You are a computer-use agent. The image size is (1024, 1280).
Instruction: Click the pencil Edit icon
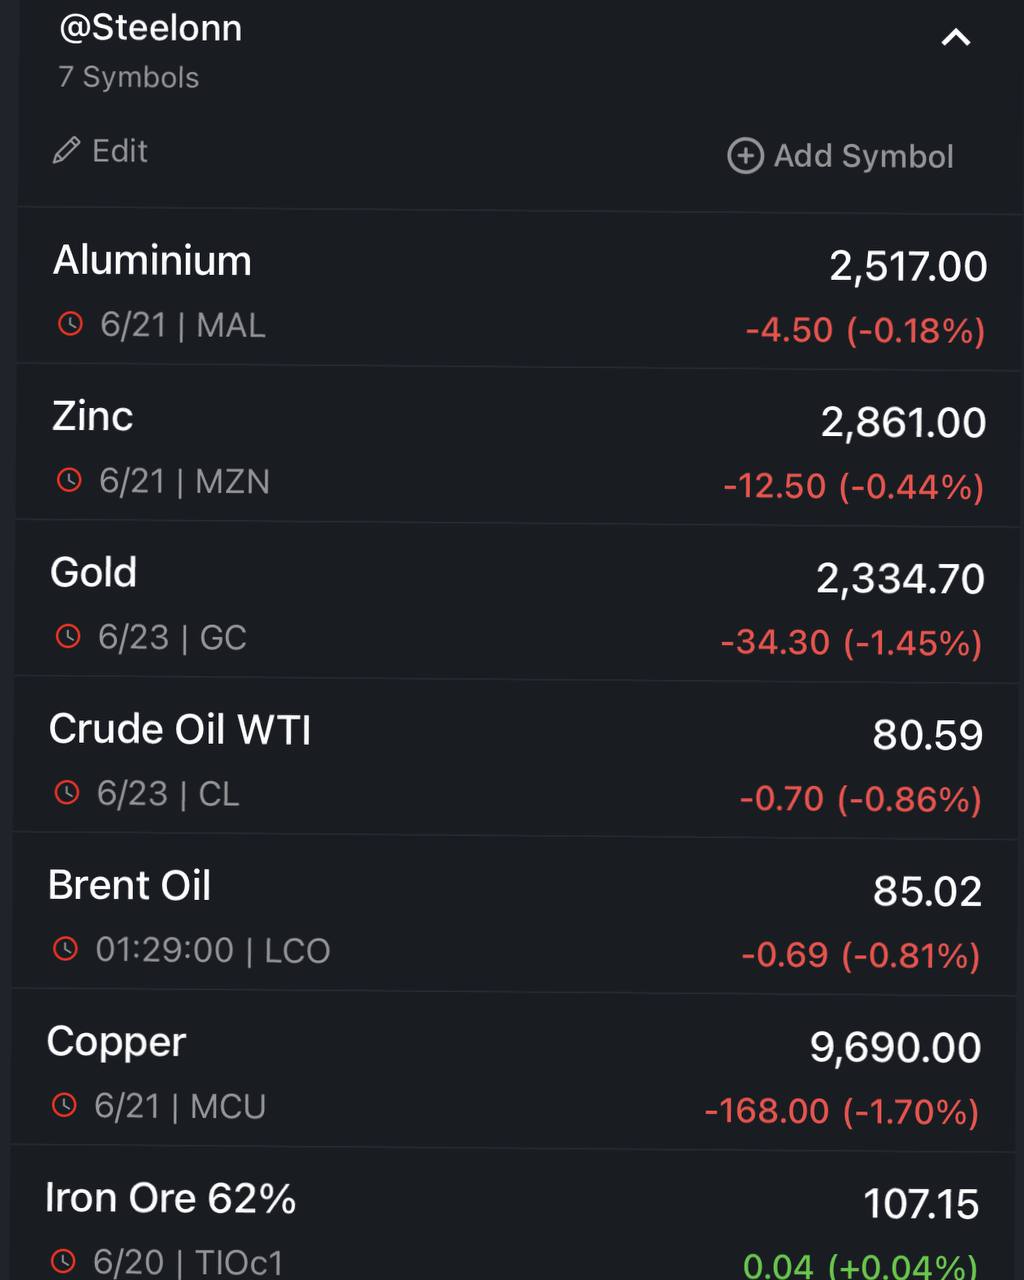pyautogui.click(x=66, y=152)
